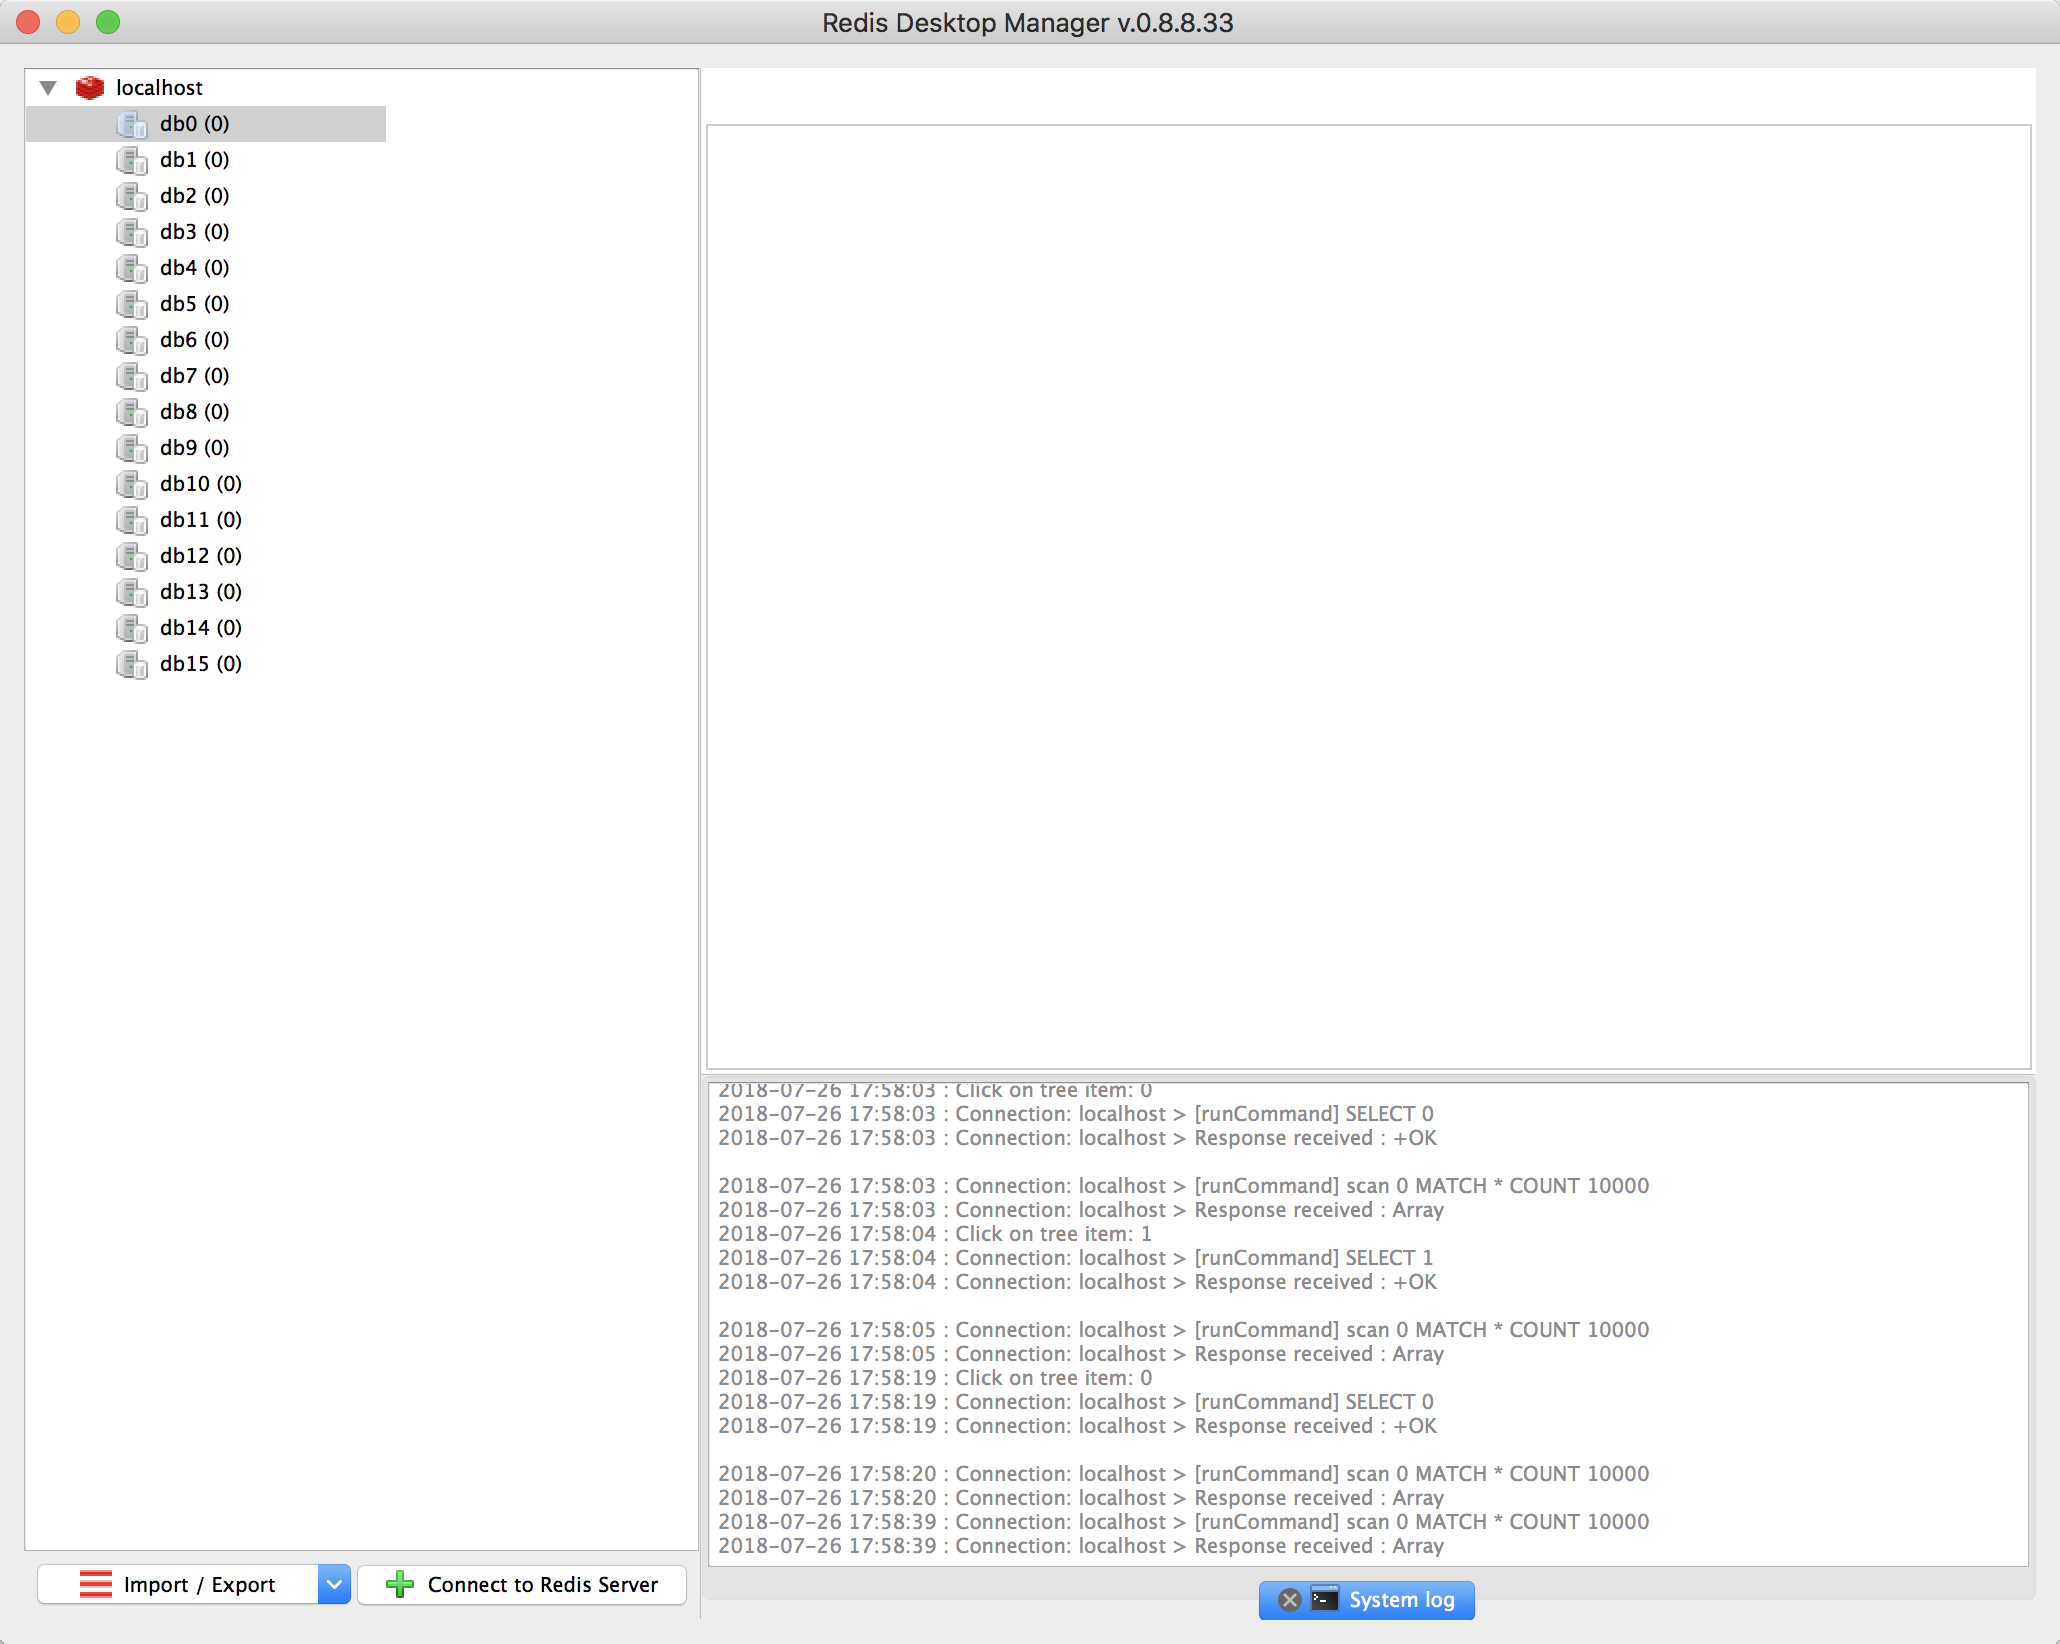Click log line 'Click on tree item: 1'
The height and width of the screenshot is (1644, 2060).
pos(935,1234)
